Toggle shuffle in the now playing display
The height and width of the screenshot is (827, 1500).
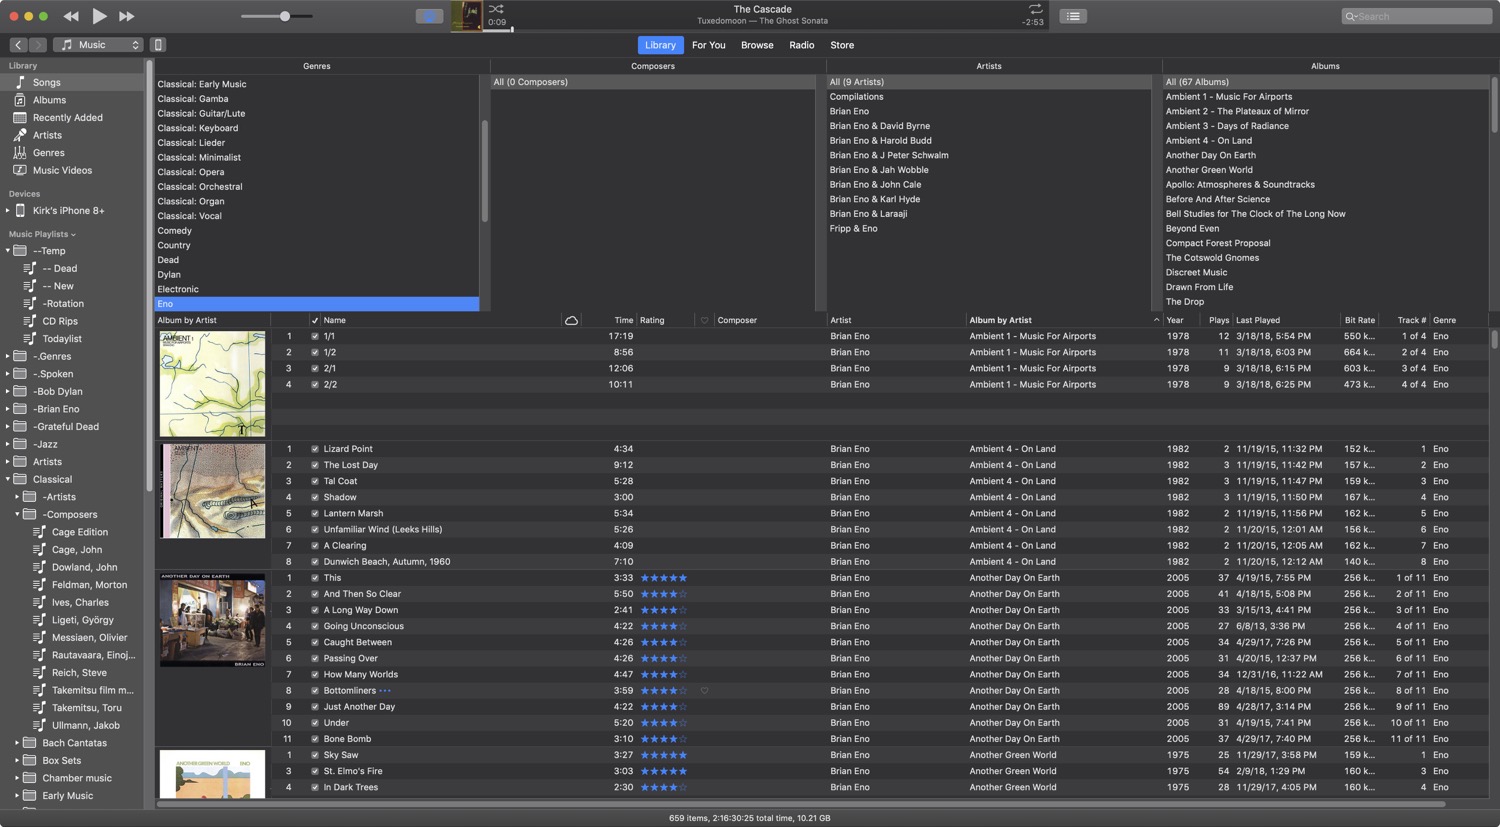pos(496,9)
